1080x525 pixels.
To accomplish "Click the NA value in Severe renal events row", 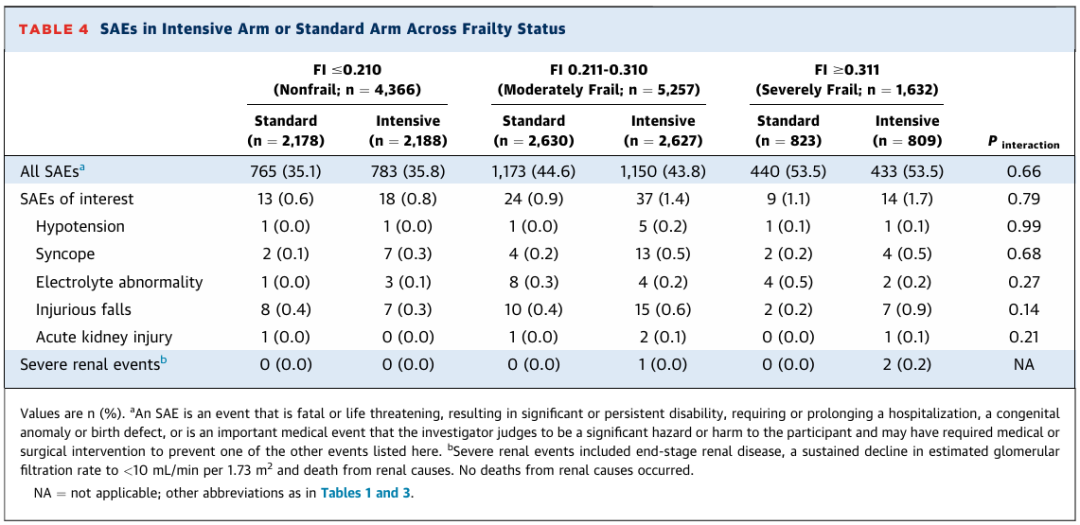I will pyautogui.click(x=1023, y=365).
